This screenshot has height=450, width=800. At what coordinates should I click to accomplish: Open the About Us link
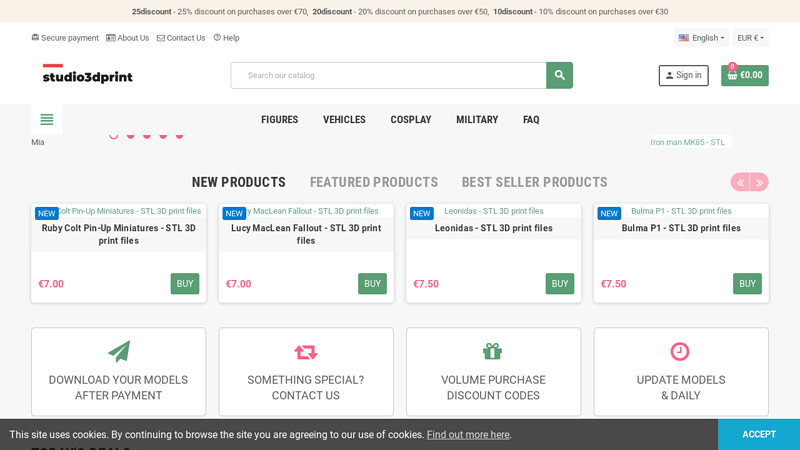coord(128,38)
